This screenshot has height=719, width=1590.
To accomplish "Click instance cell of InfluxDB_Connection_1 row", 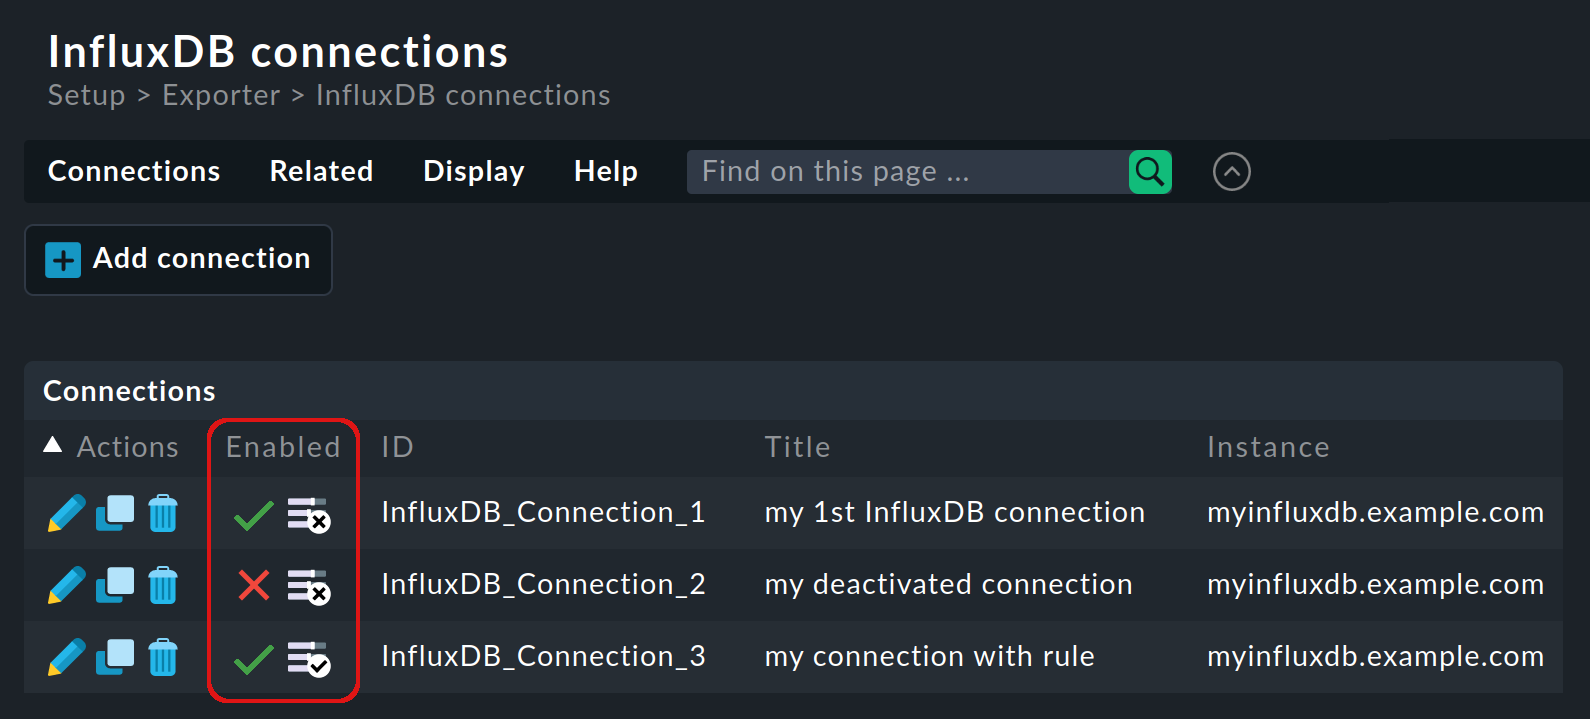I will (x=1375, y=512).
